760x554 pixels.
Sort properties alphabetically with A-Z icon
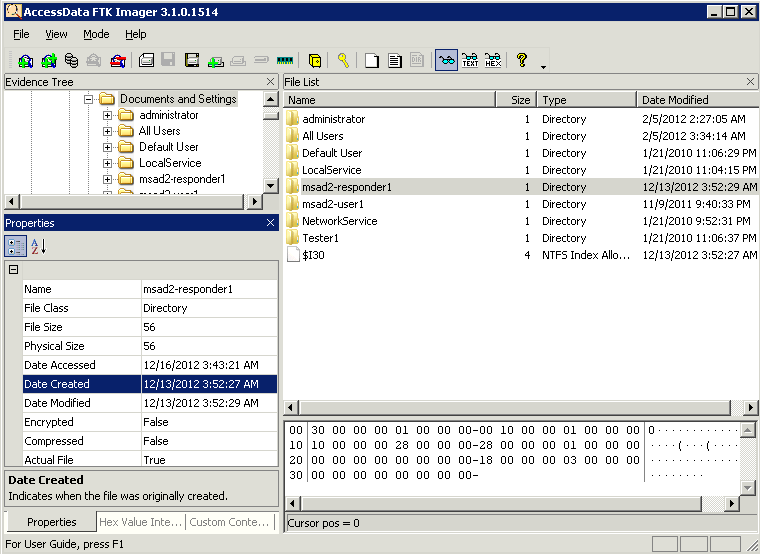[x=38, y=246]
